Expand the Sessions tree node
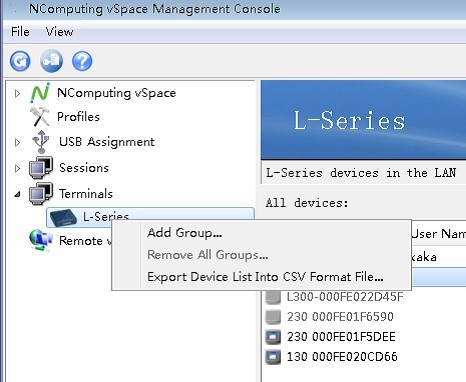The height and width of the screenshot is (382, 466). [x=17, y=168]
